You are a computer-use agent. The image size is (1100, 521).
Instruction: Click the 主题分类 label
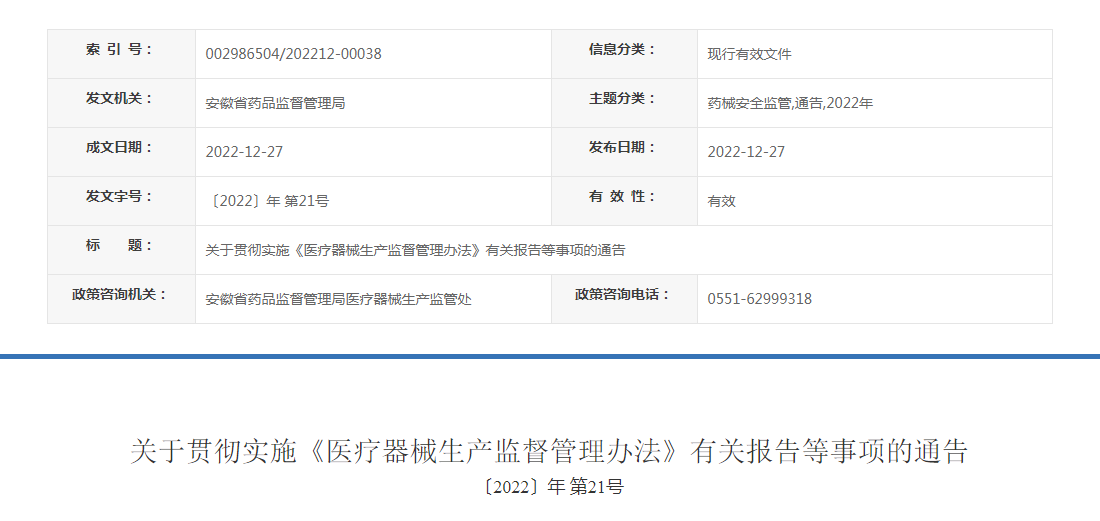(x=622, y=99)
